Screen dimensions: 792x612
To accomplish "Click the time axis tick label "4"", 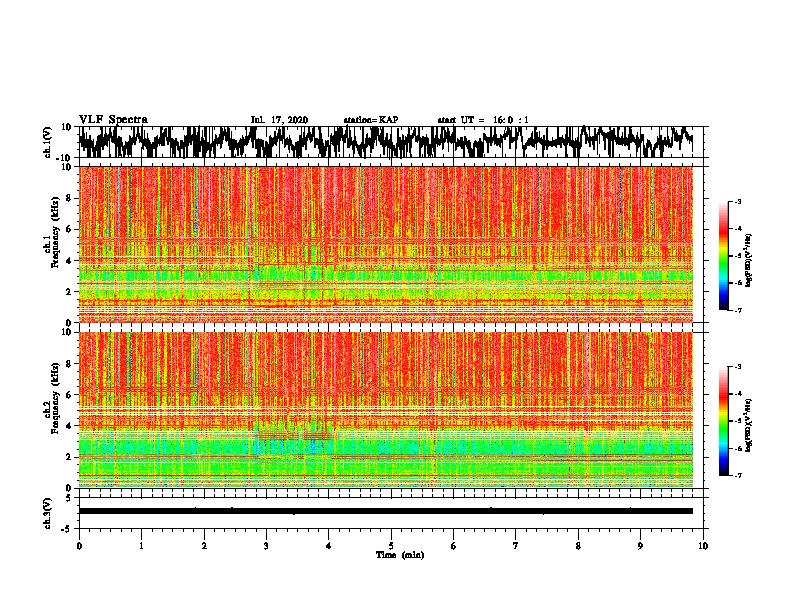I will pos(329,546).
